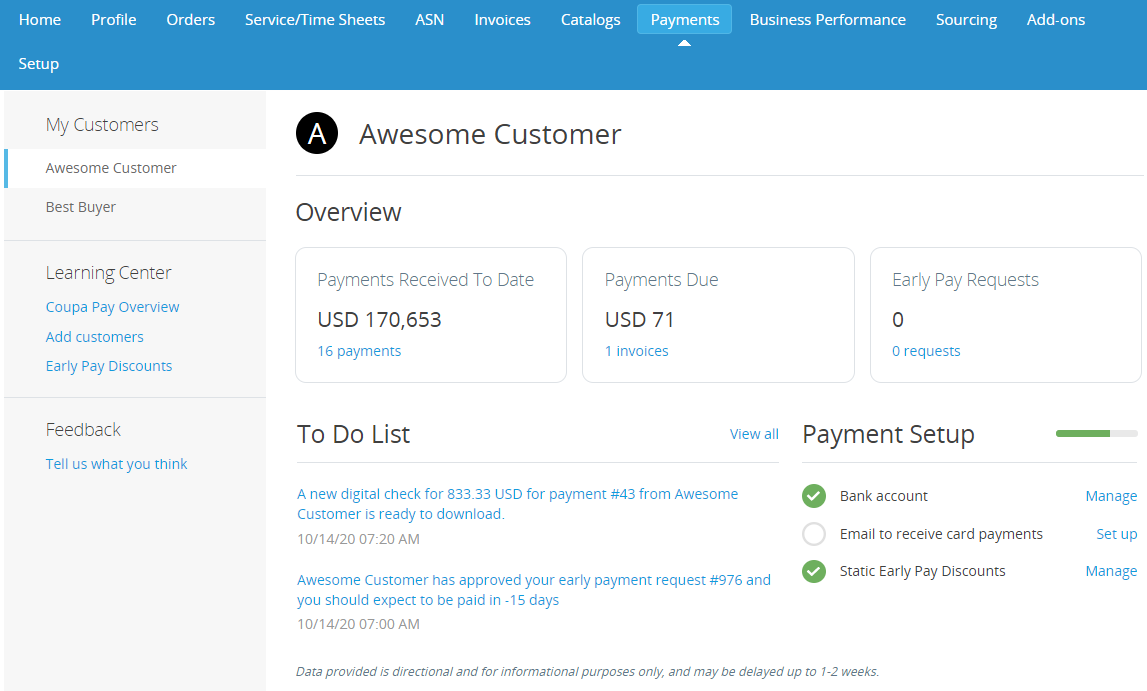The image size is (1147, 691).
Task: Open the Add-ons tab
Action: coord(1056,20)
